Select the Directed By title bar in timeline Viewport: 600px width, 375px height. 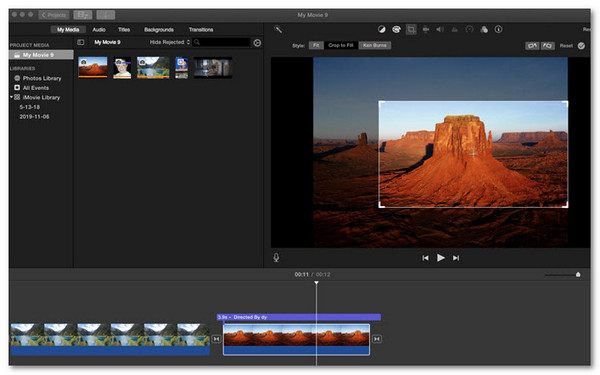click(x=298, y=317)
